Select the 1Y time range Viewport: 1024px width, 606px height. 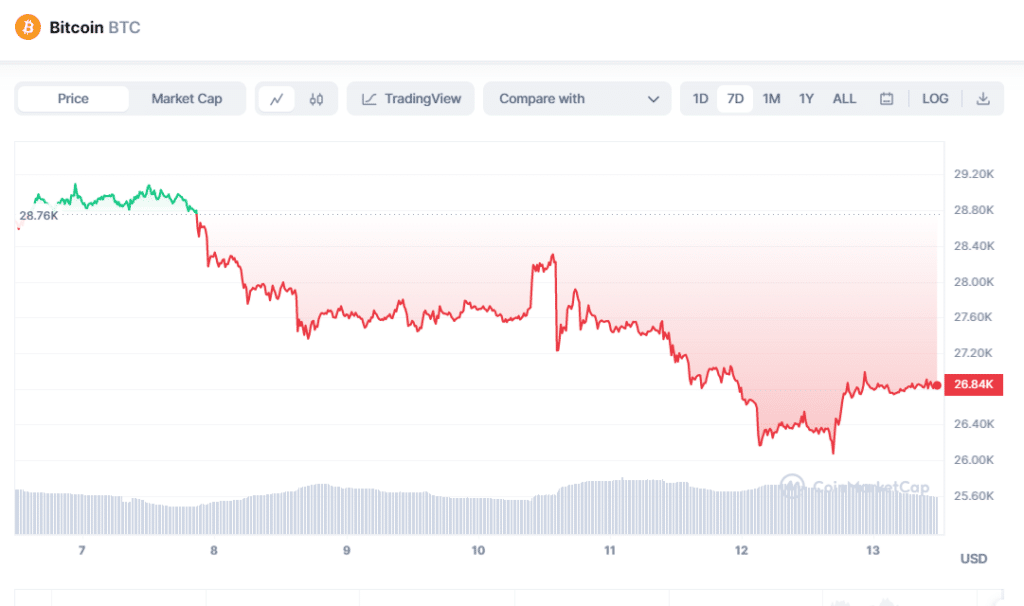tap(806, 99)
